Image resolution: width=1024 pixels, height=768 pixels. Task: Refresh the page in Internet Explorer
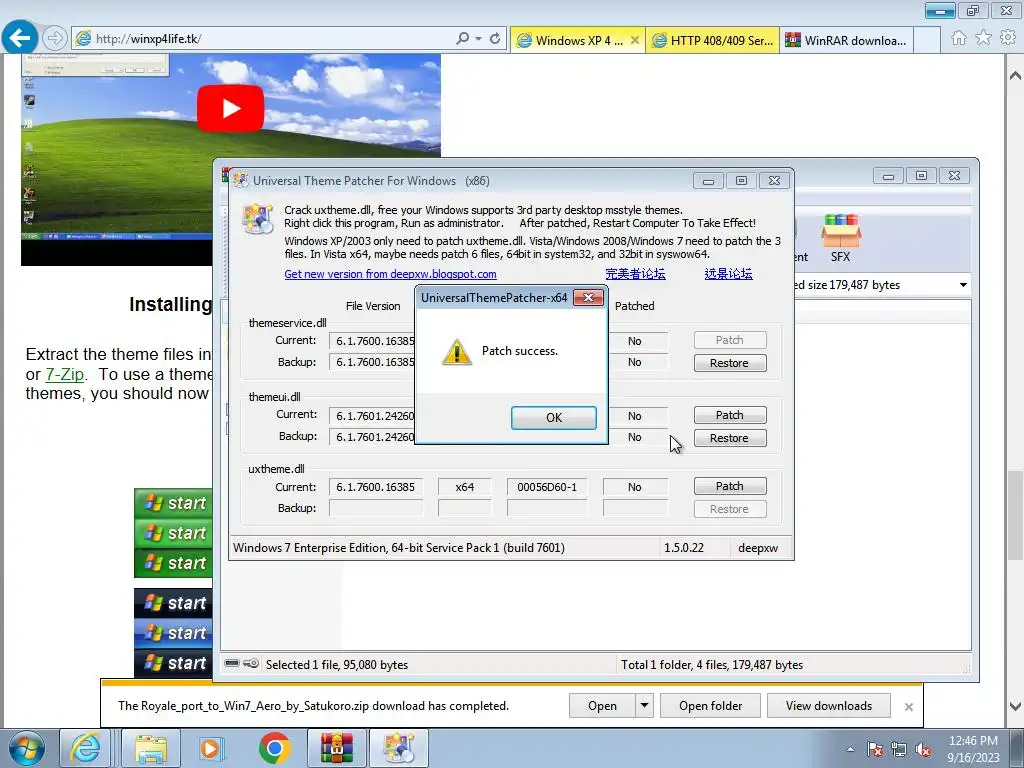495,39
